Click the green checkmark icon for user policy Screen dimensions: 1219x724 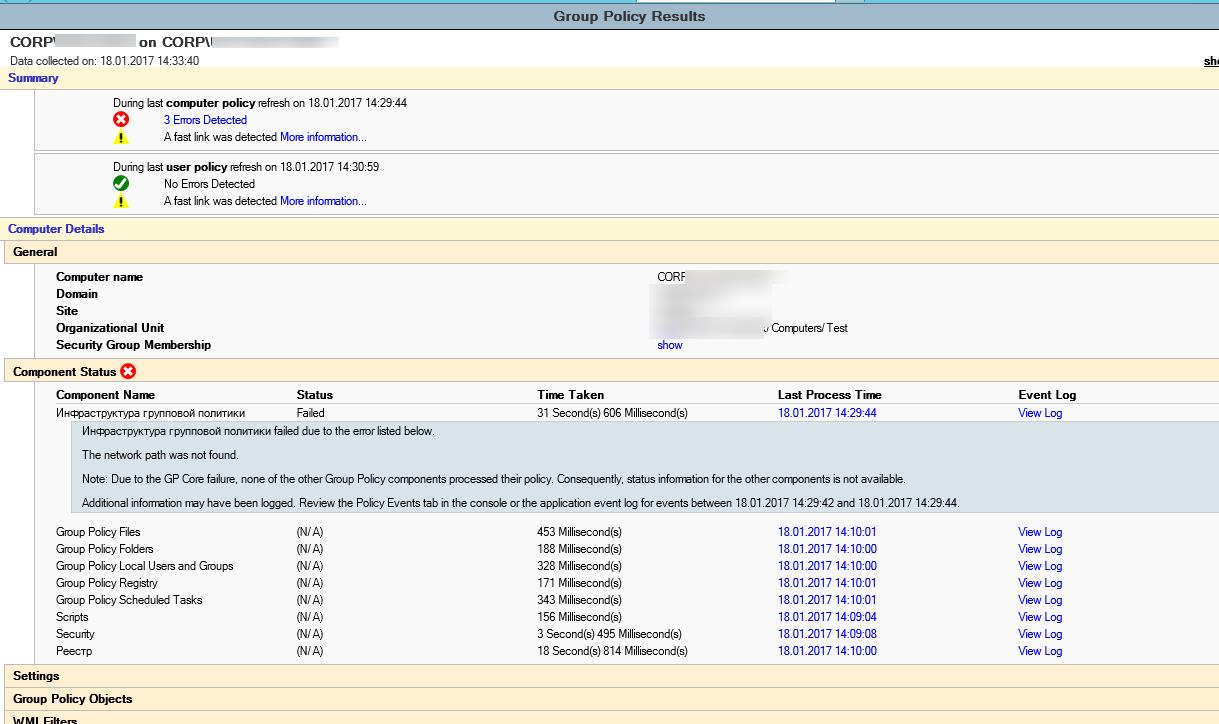click(x=121, y=184)
